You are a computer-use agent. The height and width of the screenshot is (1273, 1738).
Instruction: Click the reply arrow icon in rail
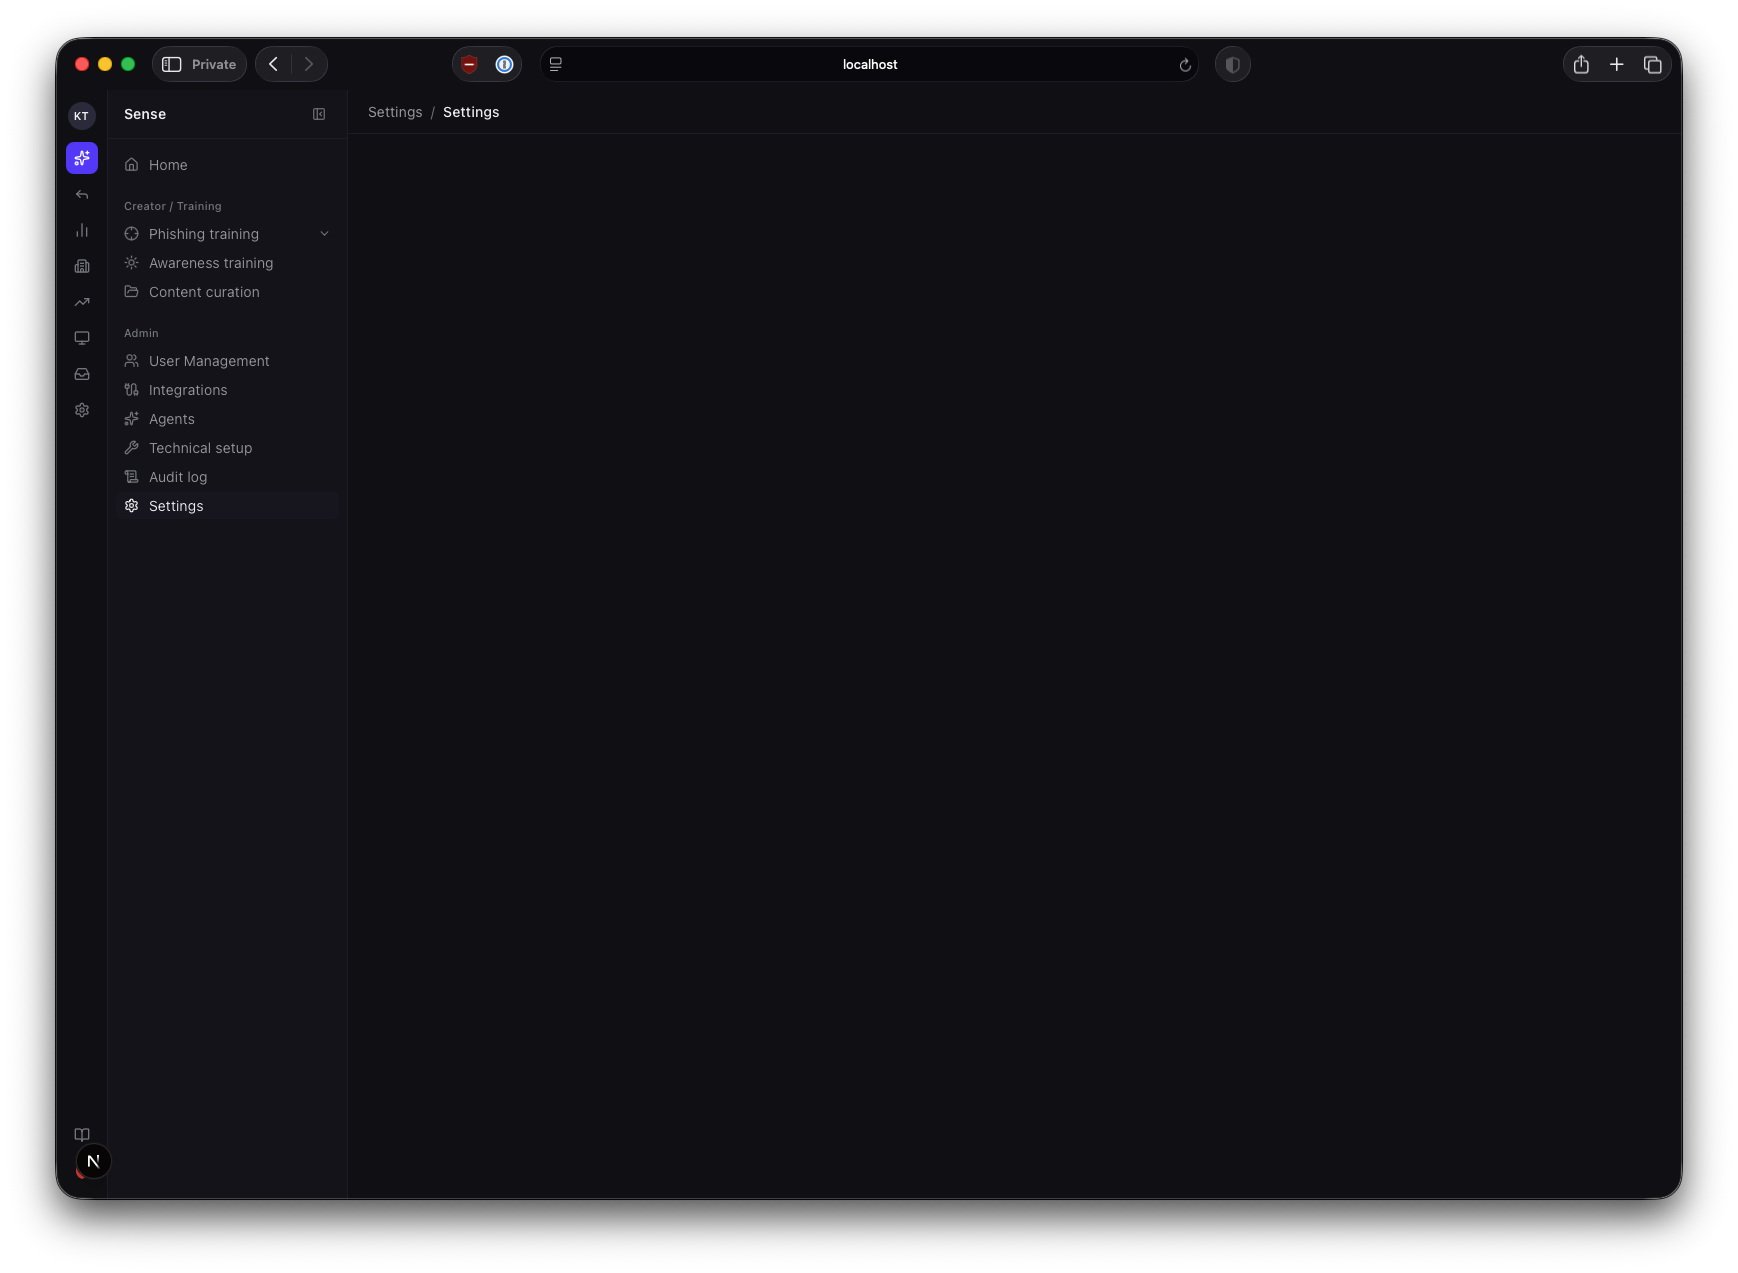(x=82, y=194)
